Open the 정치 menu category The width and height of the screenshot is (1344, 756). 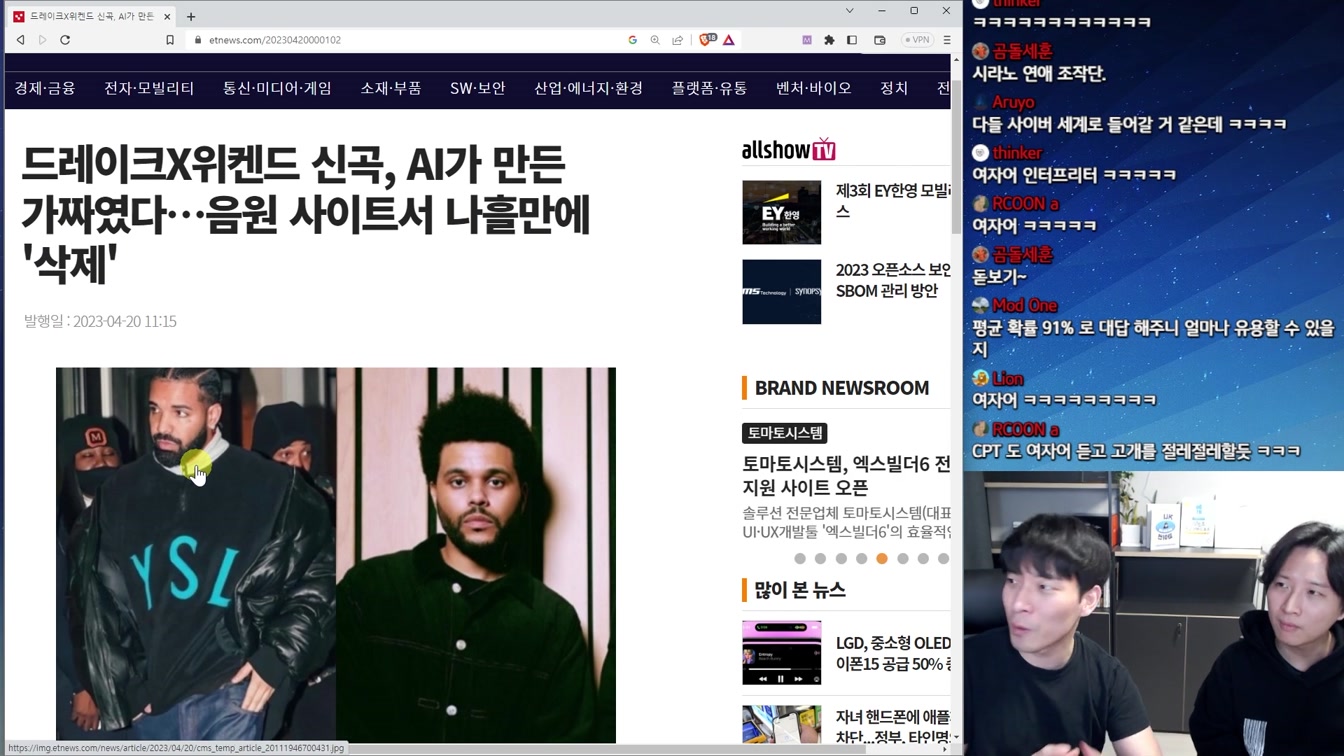[894, 88]
